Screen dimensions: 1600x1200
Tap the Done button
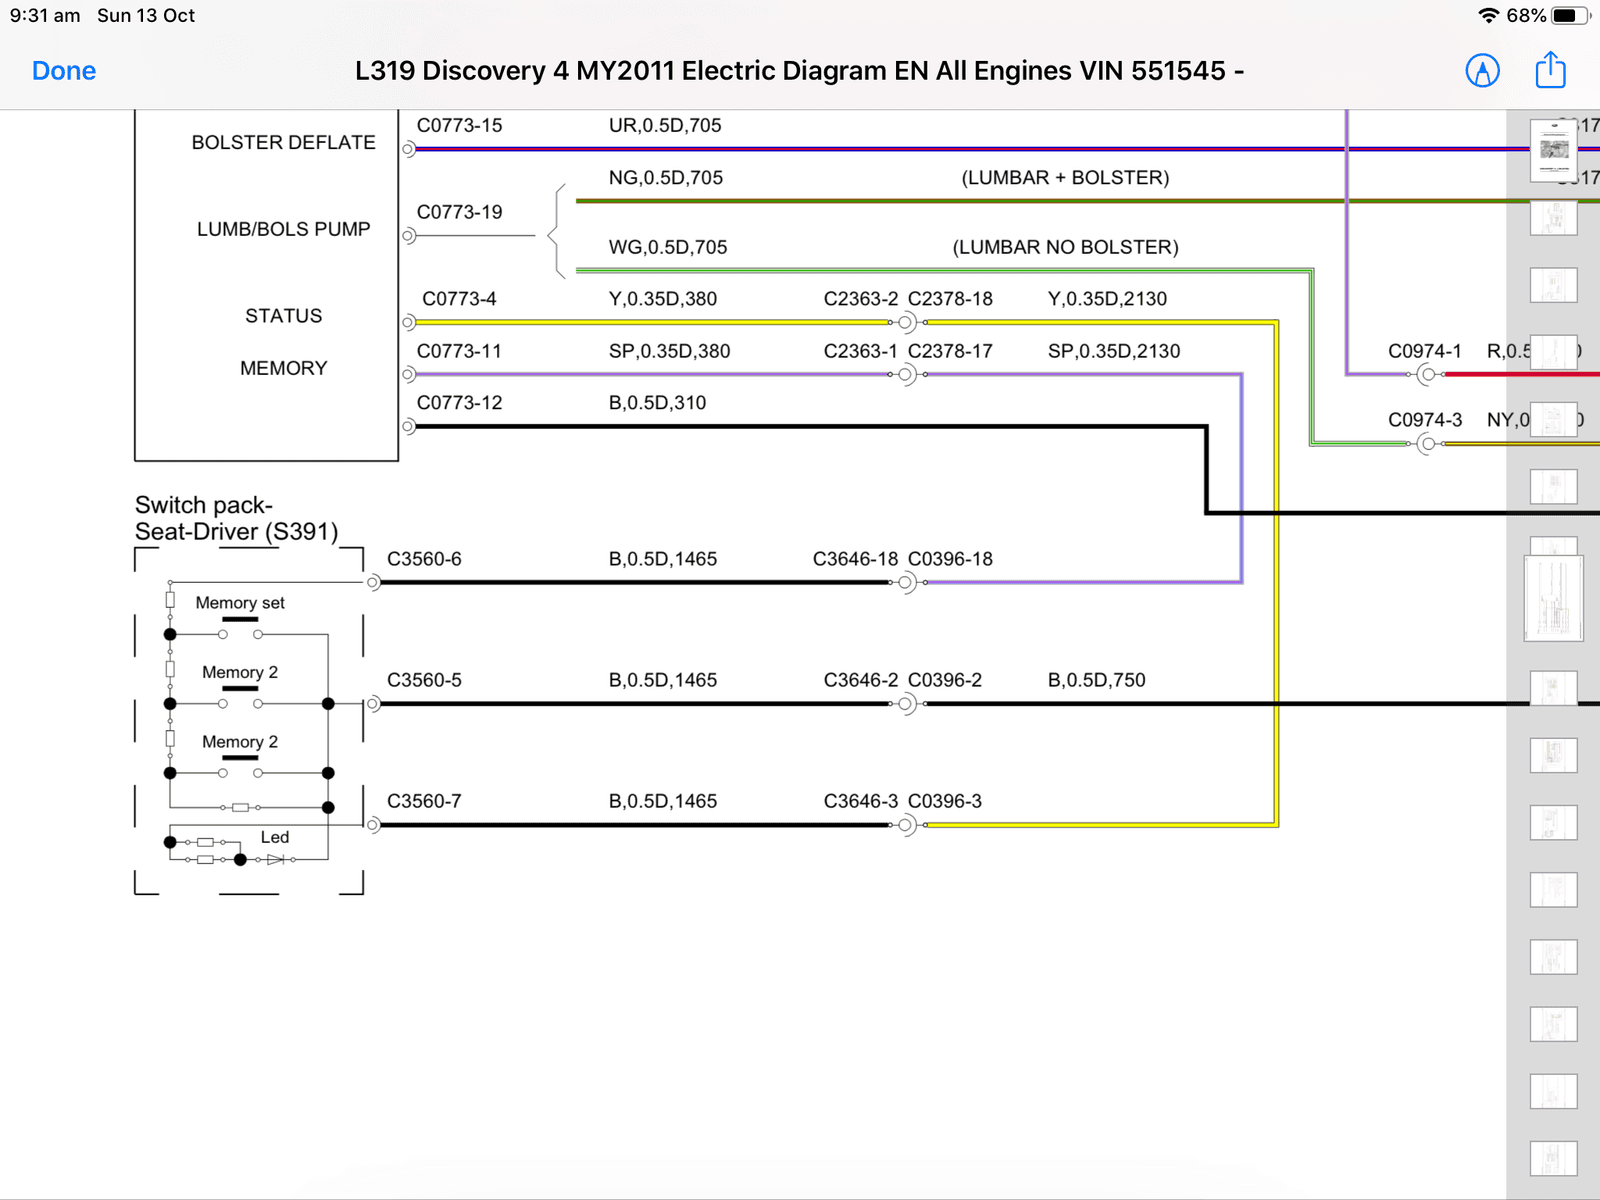pyautogui.click(x=64, y=71)
